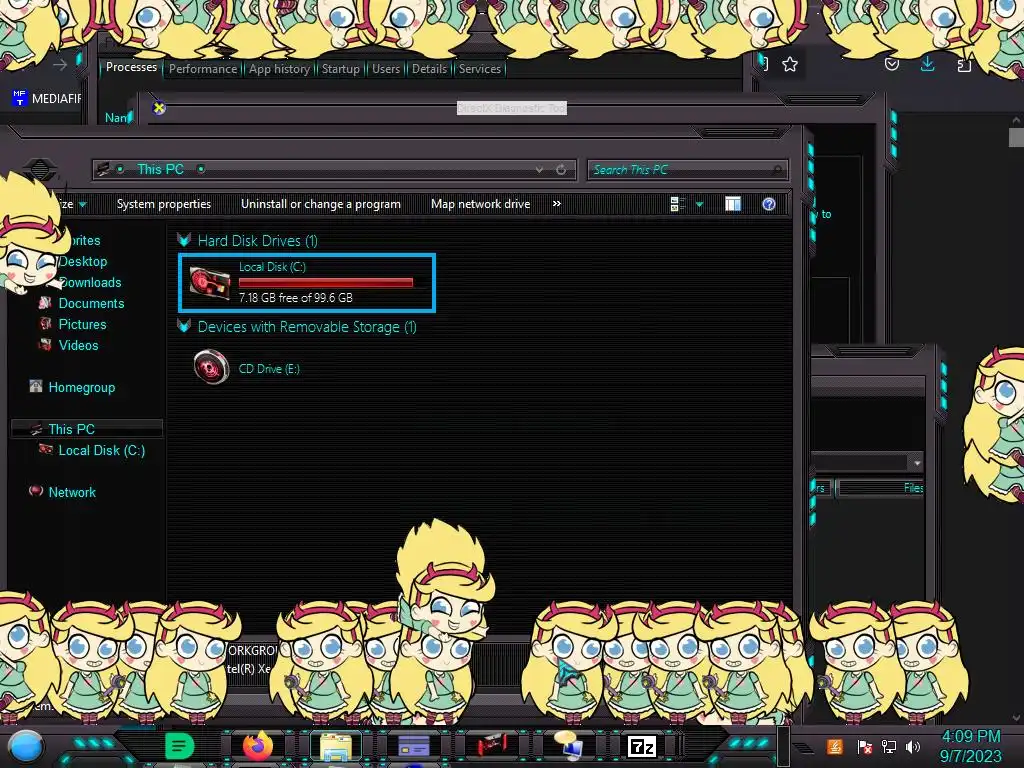1024x768 pixels.
Task: Open the purple window app on the taskbar
Action: 413,746
